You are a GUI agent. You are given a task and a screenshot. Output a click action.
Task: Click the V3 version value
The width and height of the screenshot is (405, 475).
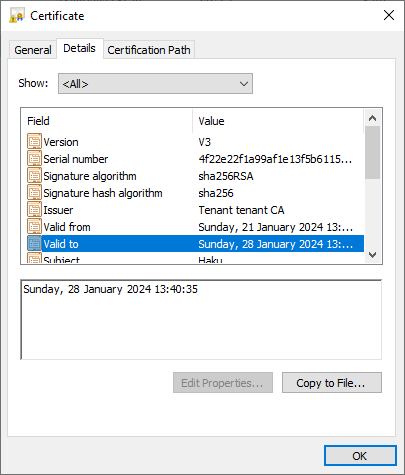(205, 142)
